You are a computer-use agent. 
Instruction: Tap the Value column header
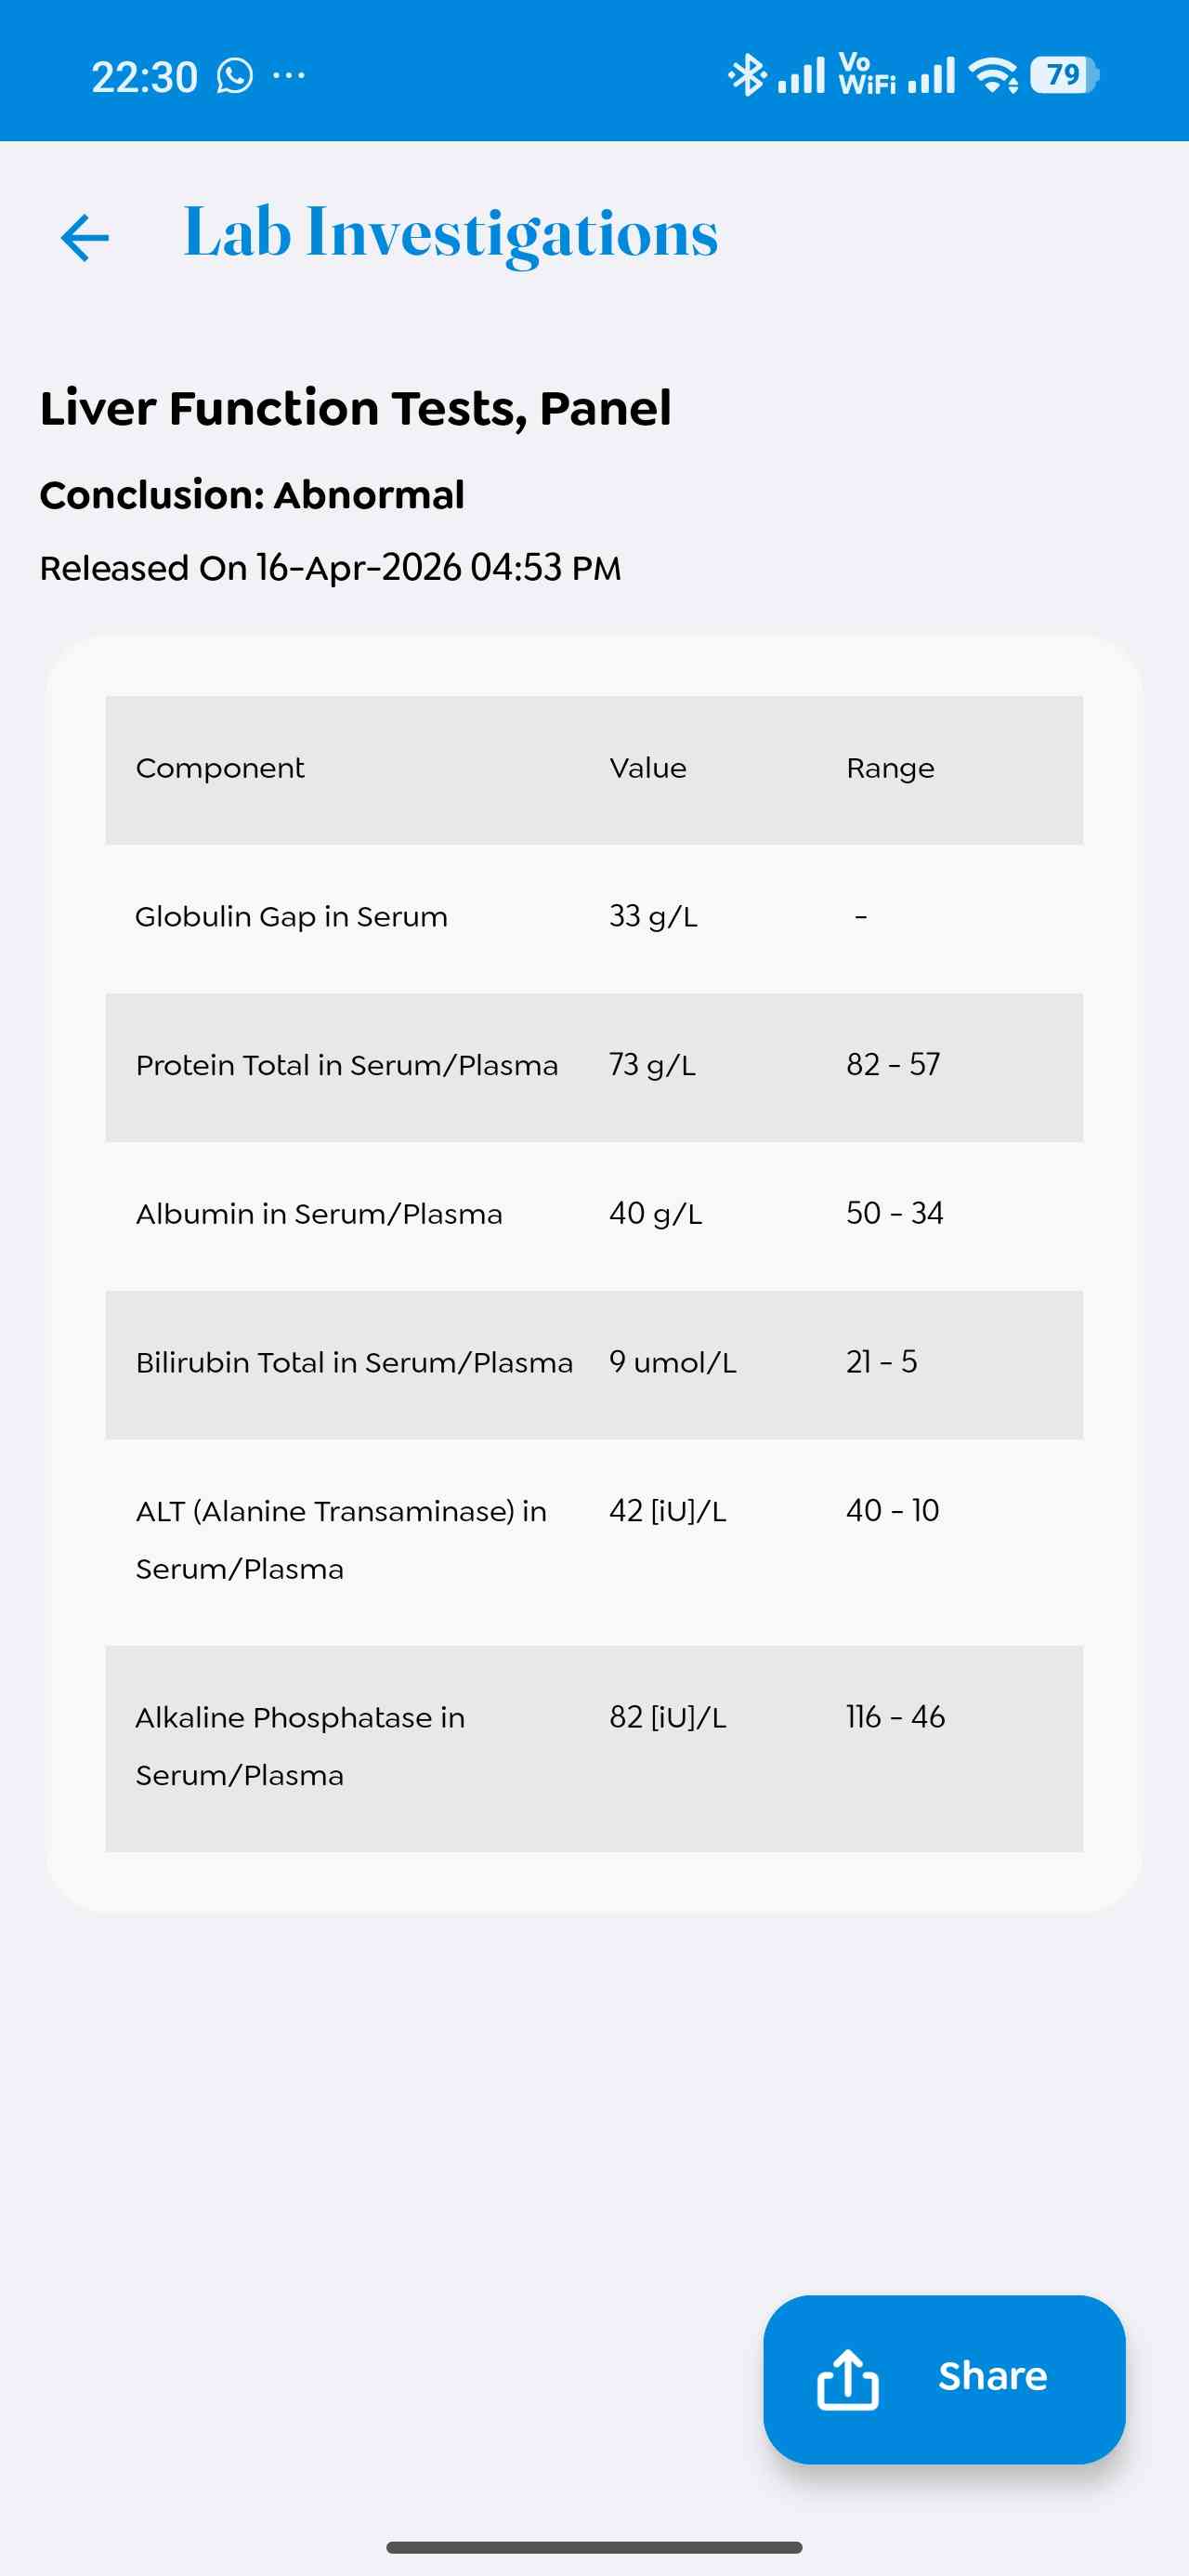[648, 769]
